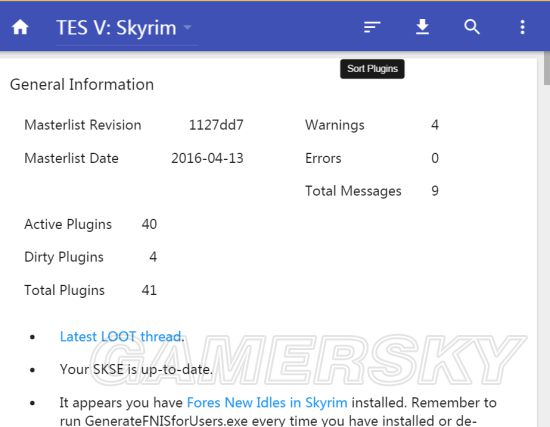The height and width of the screenshot is (427, 550).
Task: Open Fores New Idles in Skyrim link
Action: click(x=267, y=402)
